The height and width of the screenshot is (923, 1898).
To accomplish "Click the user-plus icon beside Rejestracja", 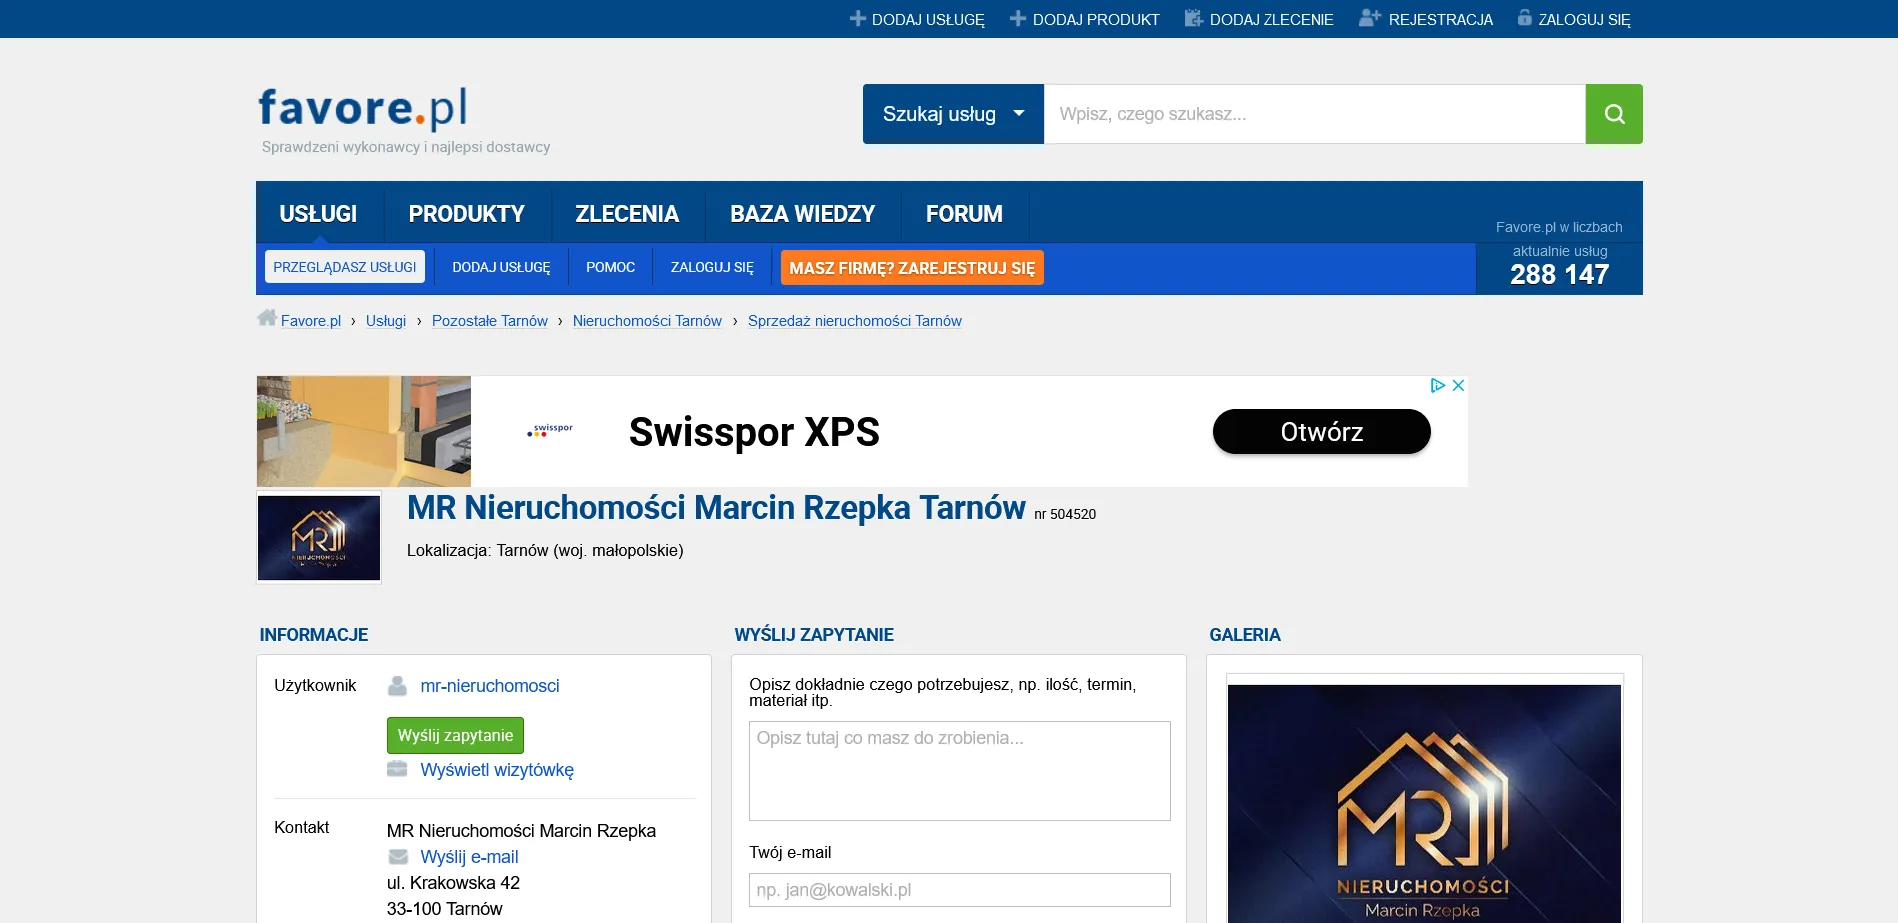I will point(1370,18).
